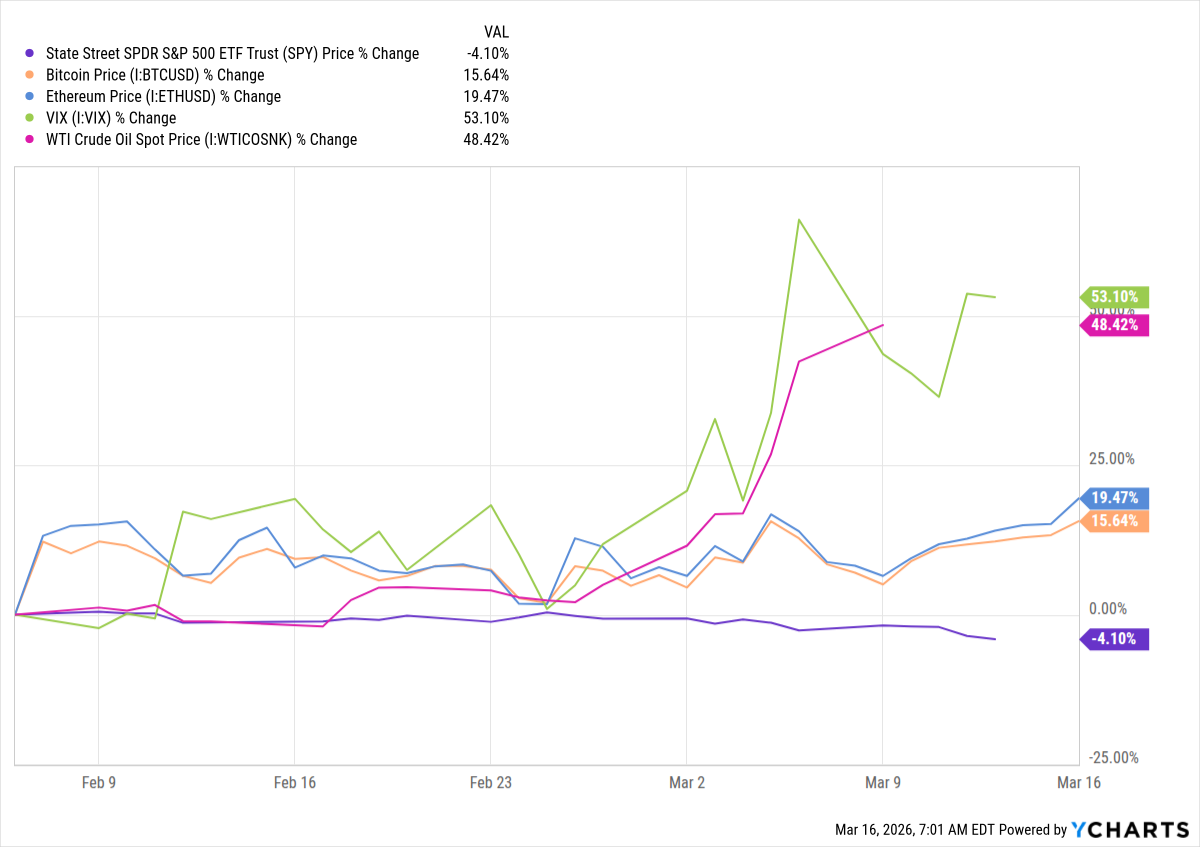Click the orange 15.64% Bitcoin value flag

click(x=1115, y=521)
